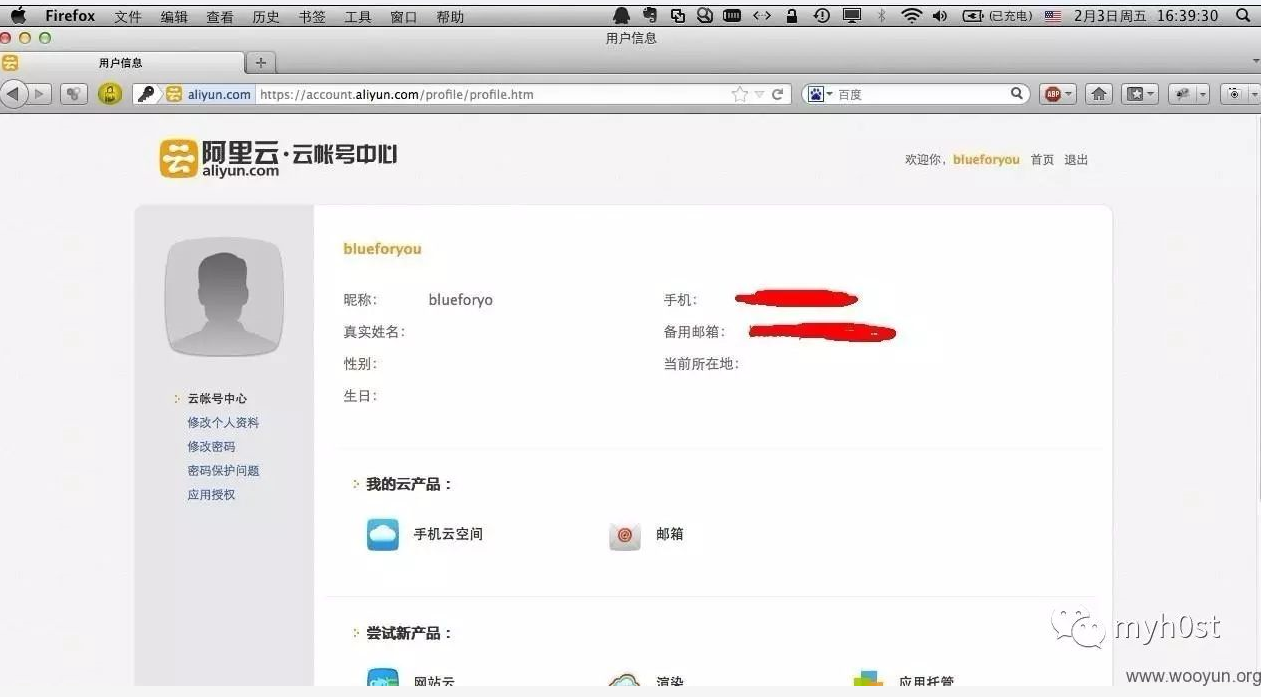This screenshot has width=1261, height=697.
Task: Click into the URL address field
Action: click(492, 94)
